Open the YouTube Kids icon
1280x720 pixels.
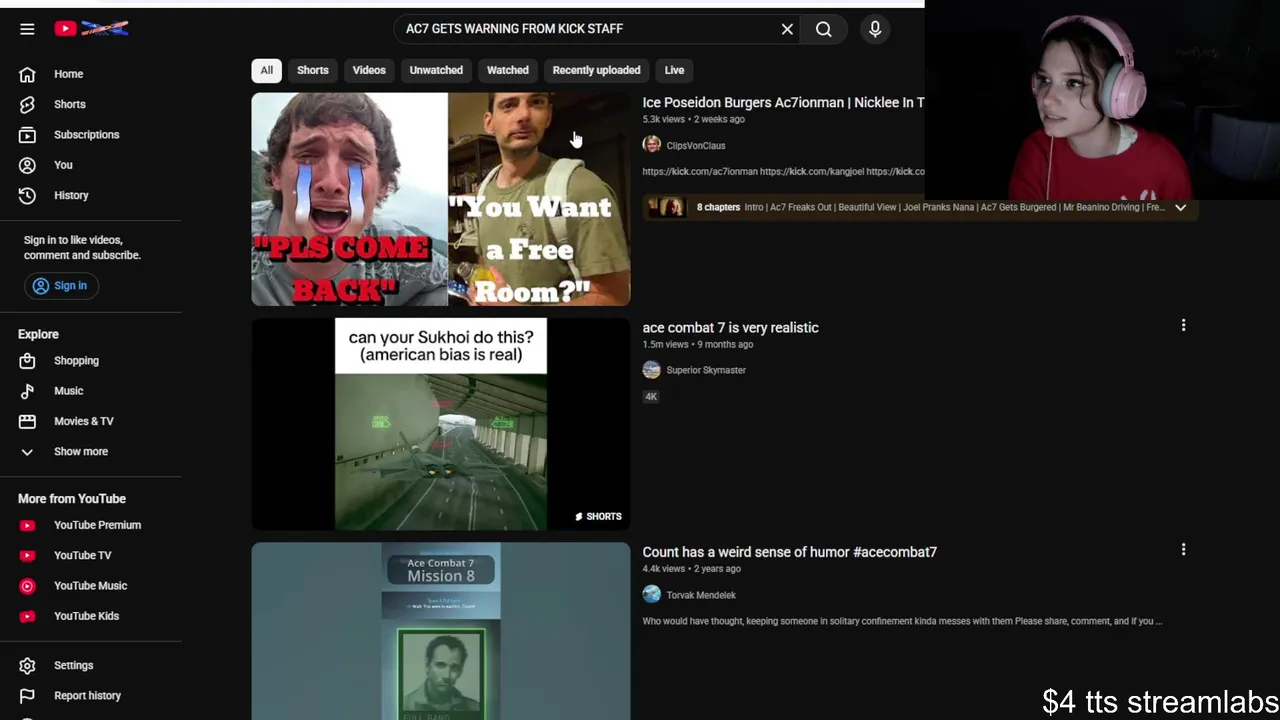27,616
